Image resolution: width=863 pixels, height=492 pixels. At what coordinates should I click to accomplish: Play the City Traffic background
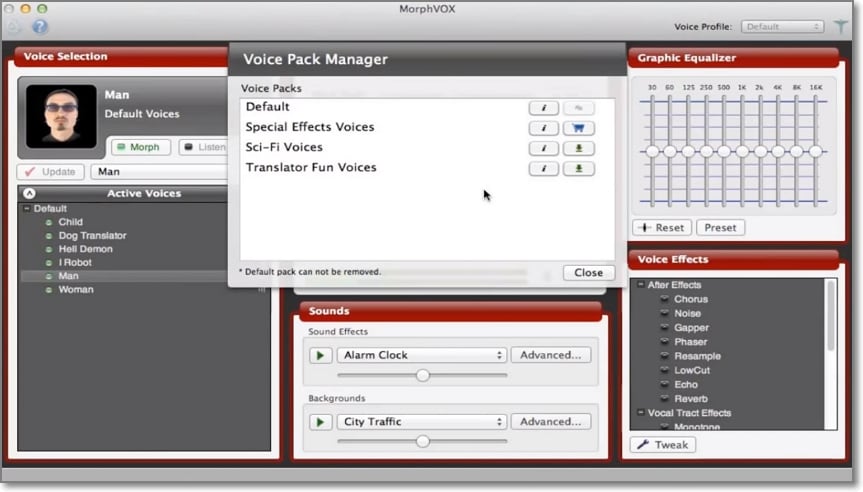point(320,422)
